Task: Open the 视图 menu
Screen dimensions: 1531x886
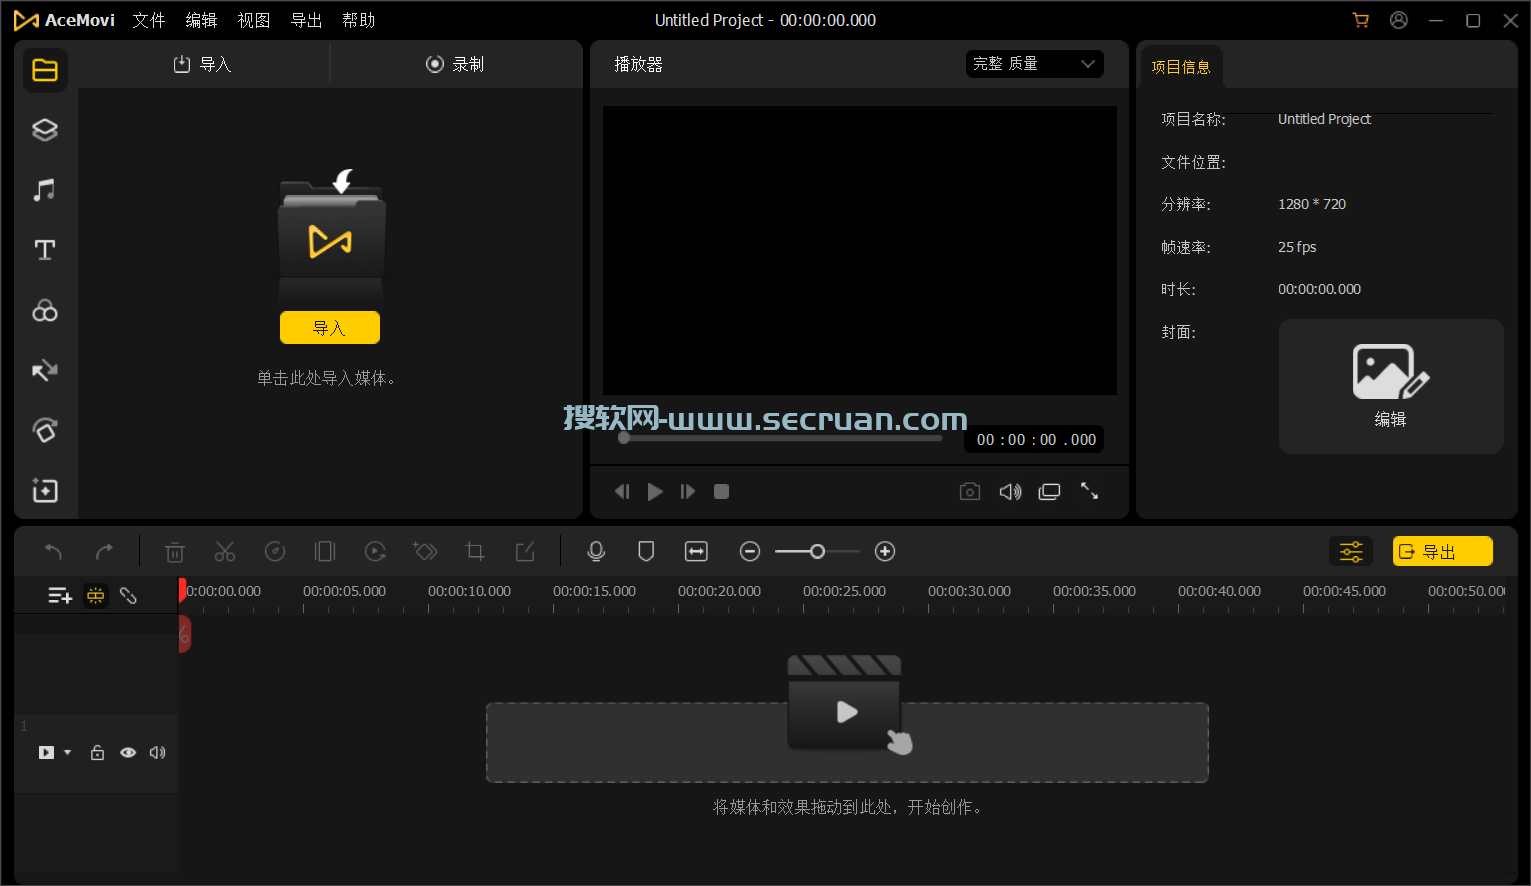Action: click(254, 20)
